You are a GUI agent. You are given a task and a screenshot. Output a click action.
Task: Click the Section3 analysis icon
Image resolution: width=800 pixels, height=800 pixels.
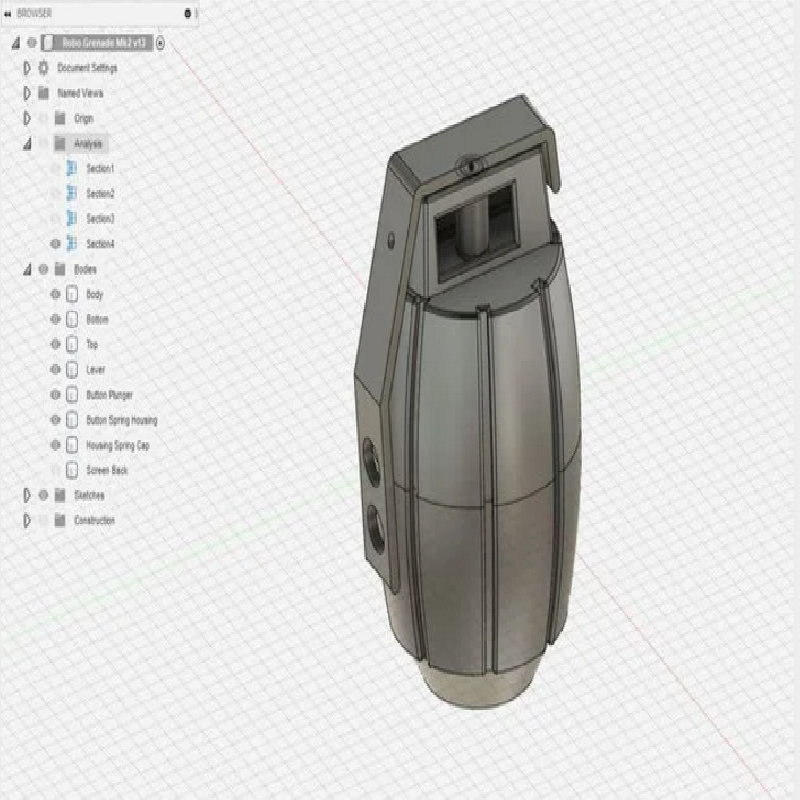pos(72,218)
